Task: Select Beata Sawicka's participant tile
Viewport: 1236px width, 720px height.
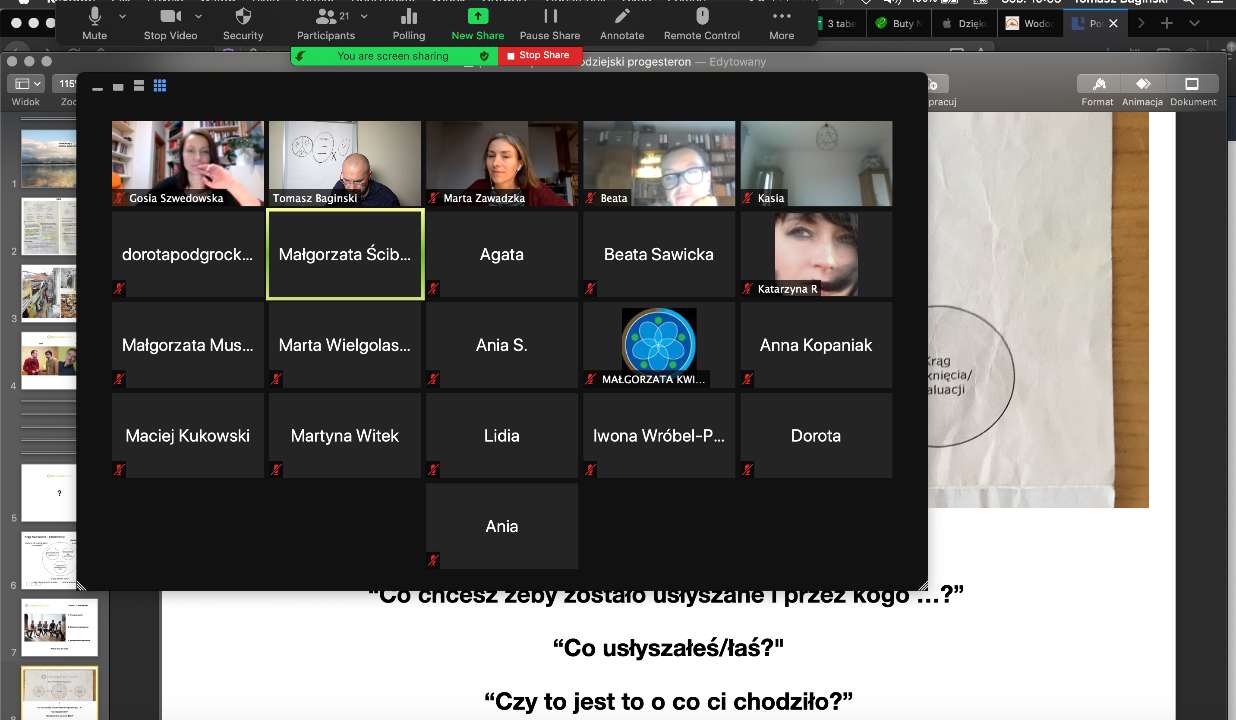Action: (x=659, y=254)
